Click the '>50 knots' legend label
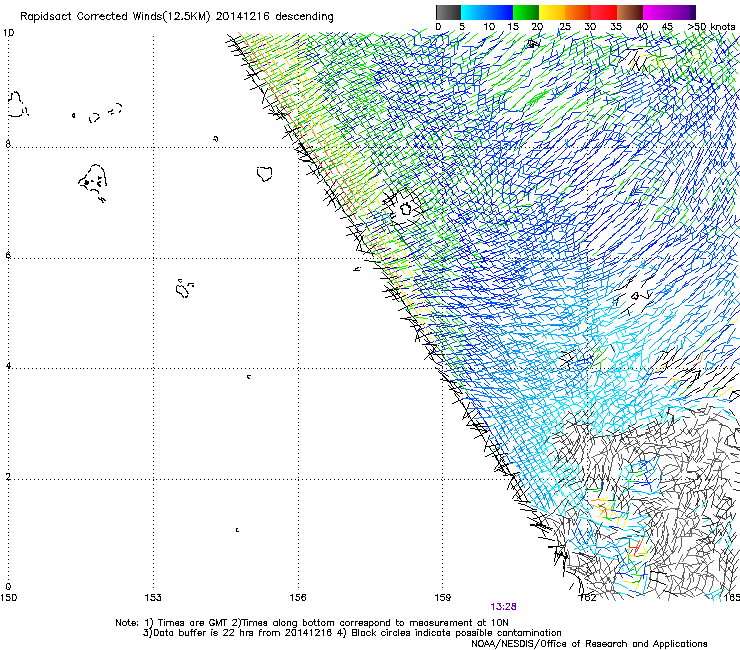 tap(711, 27)
